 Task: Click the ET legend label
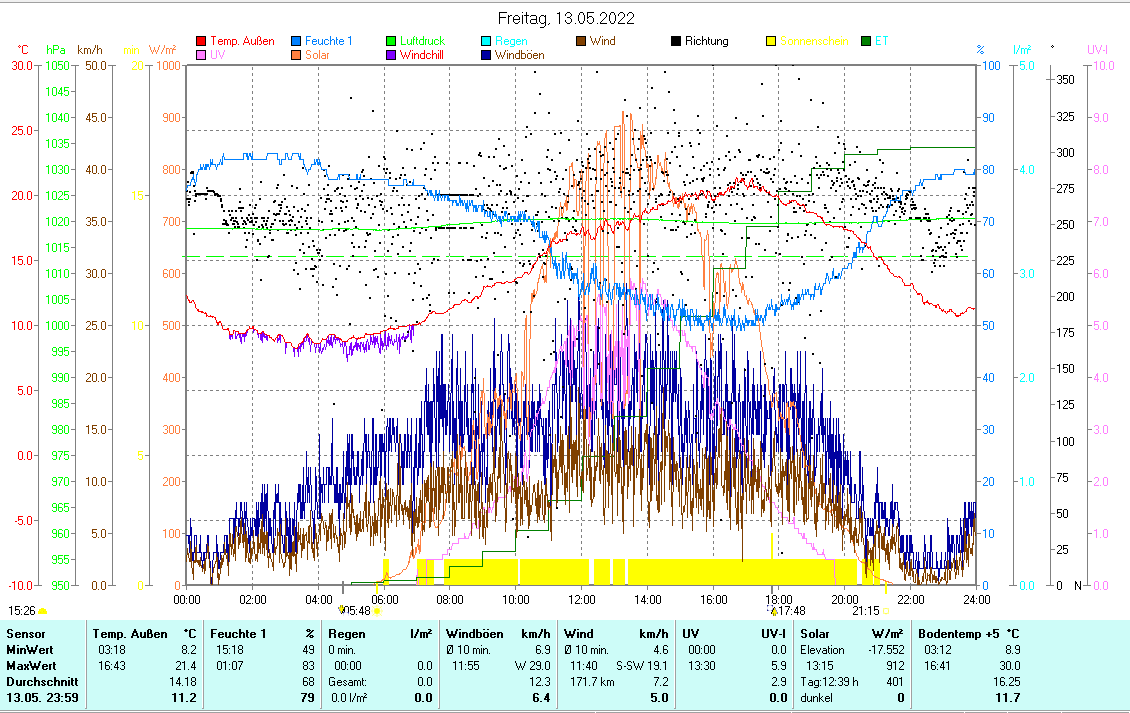click(881, 42)
